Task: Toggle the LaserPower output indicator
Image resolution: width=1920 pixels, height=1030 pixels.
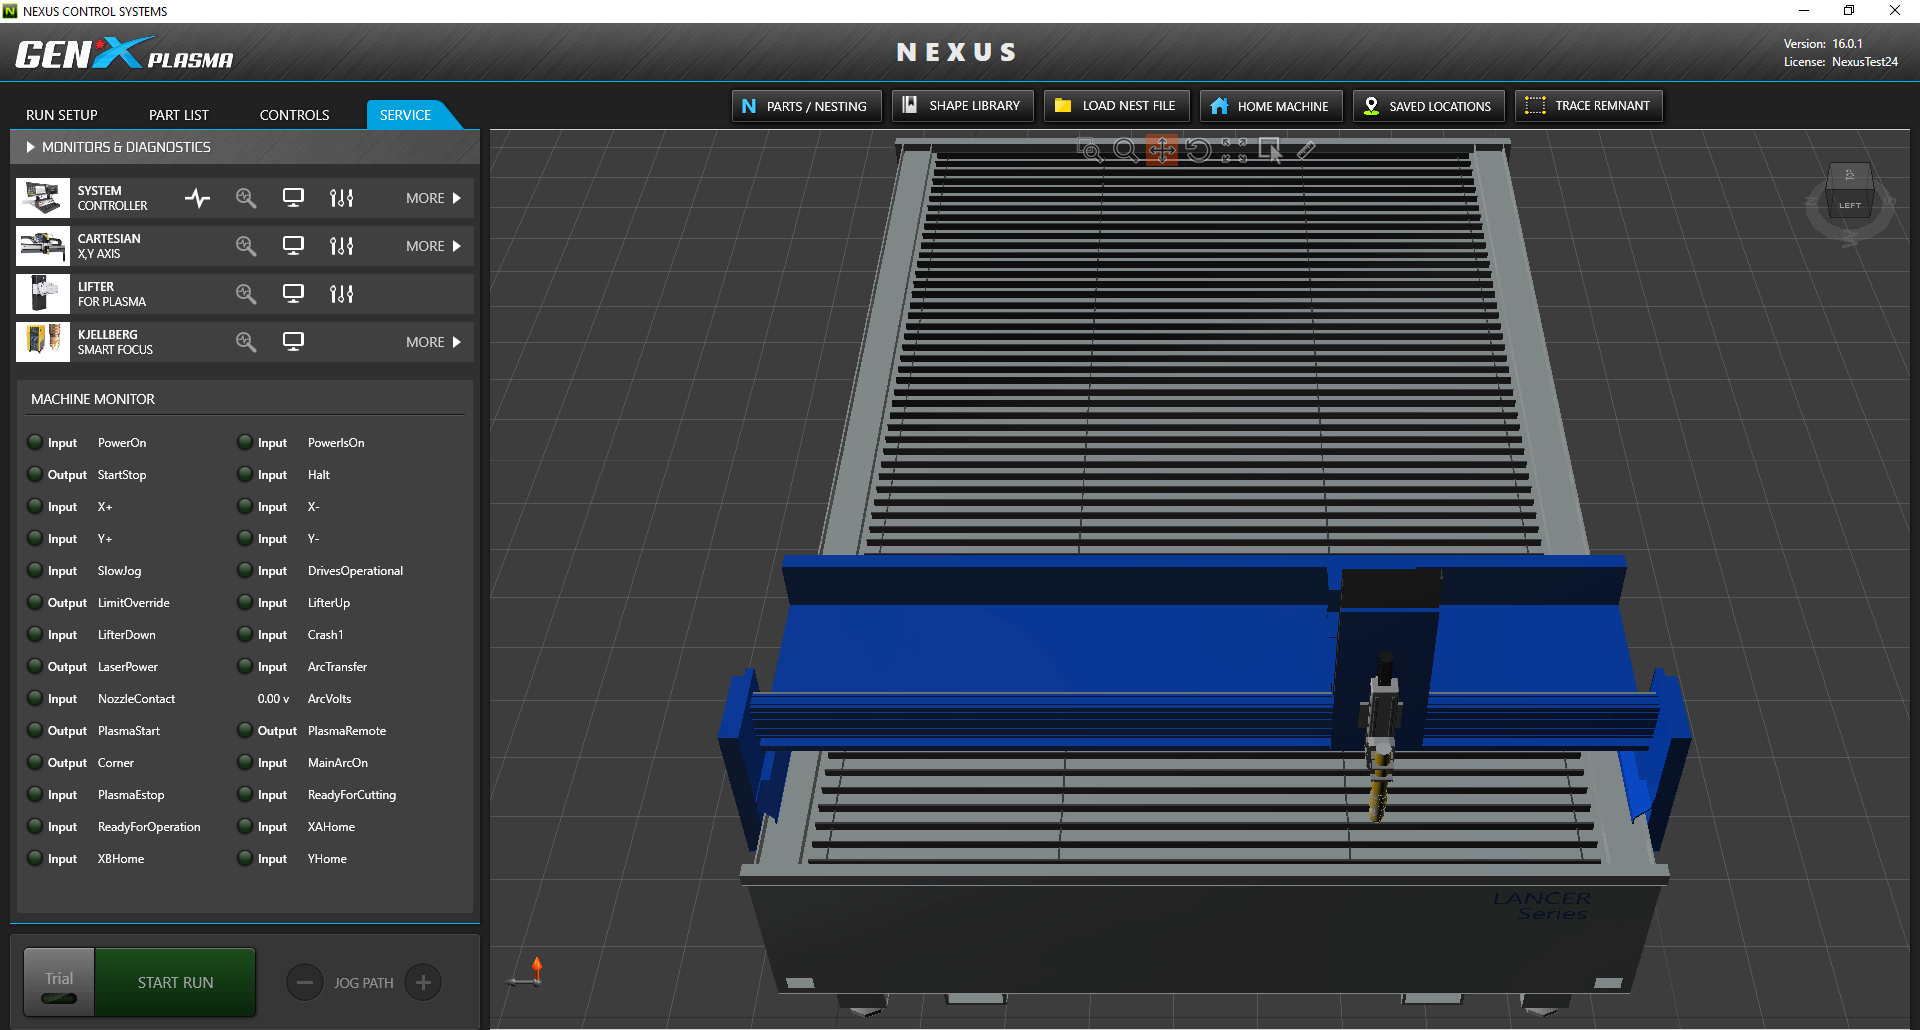Action: click(35, 667)
